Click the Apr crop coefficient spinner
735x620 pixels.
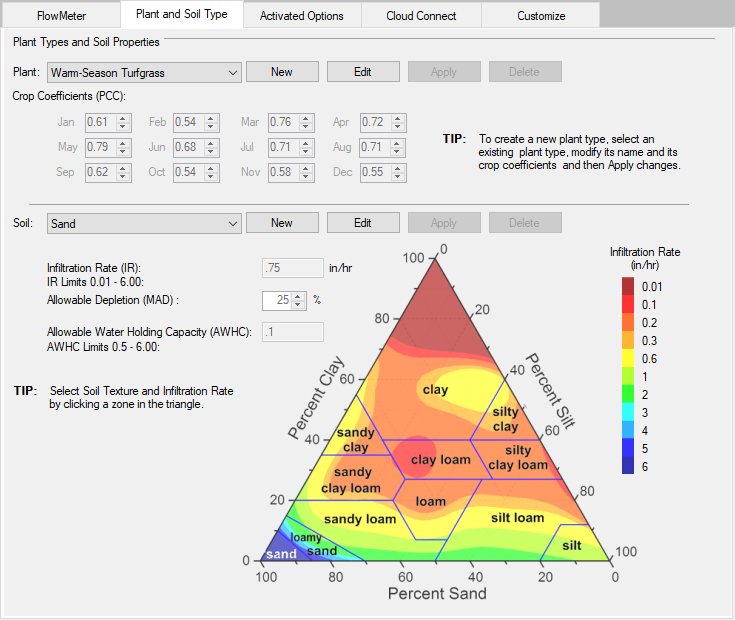[398, 122]
